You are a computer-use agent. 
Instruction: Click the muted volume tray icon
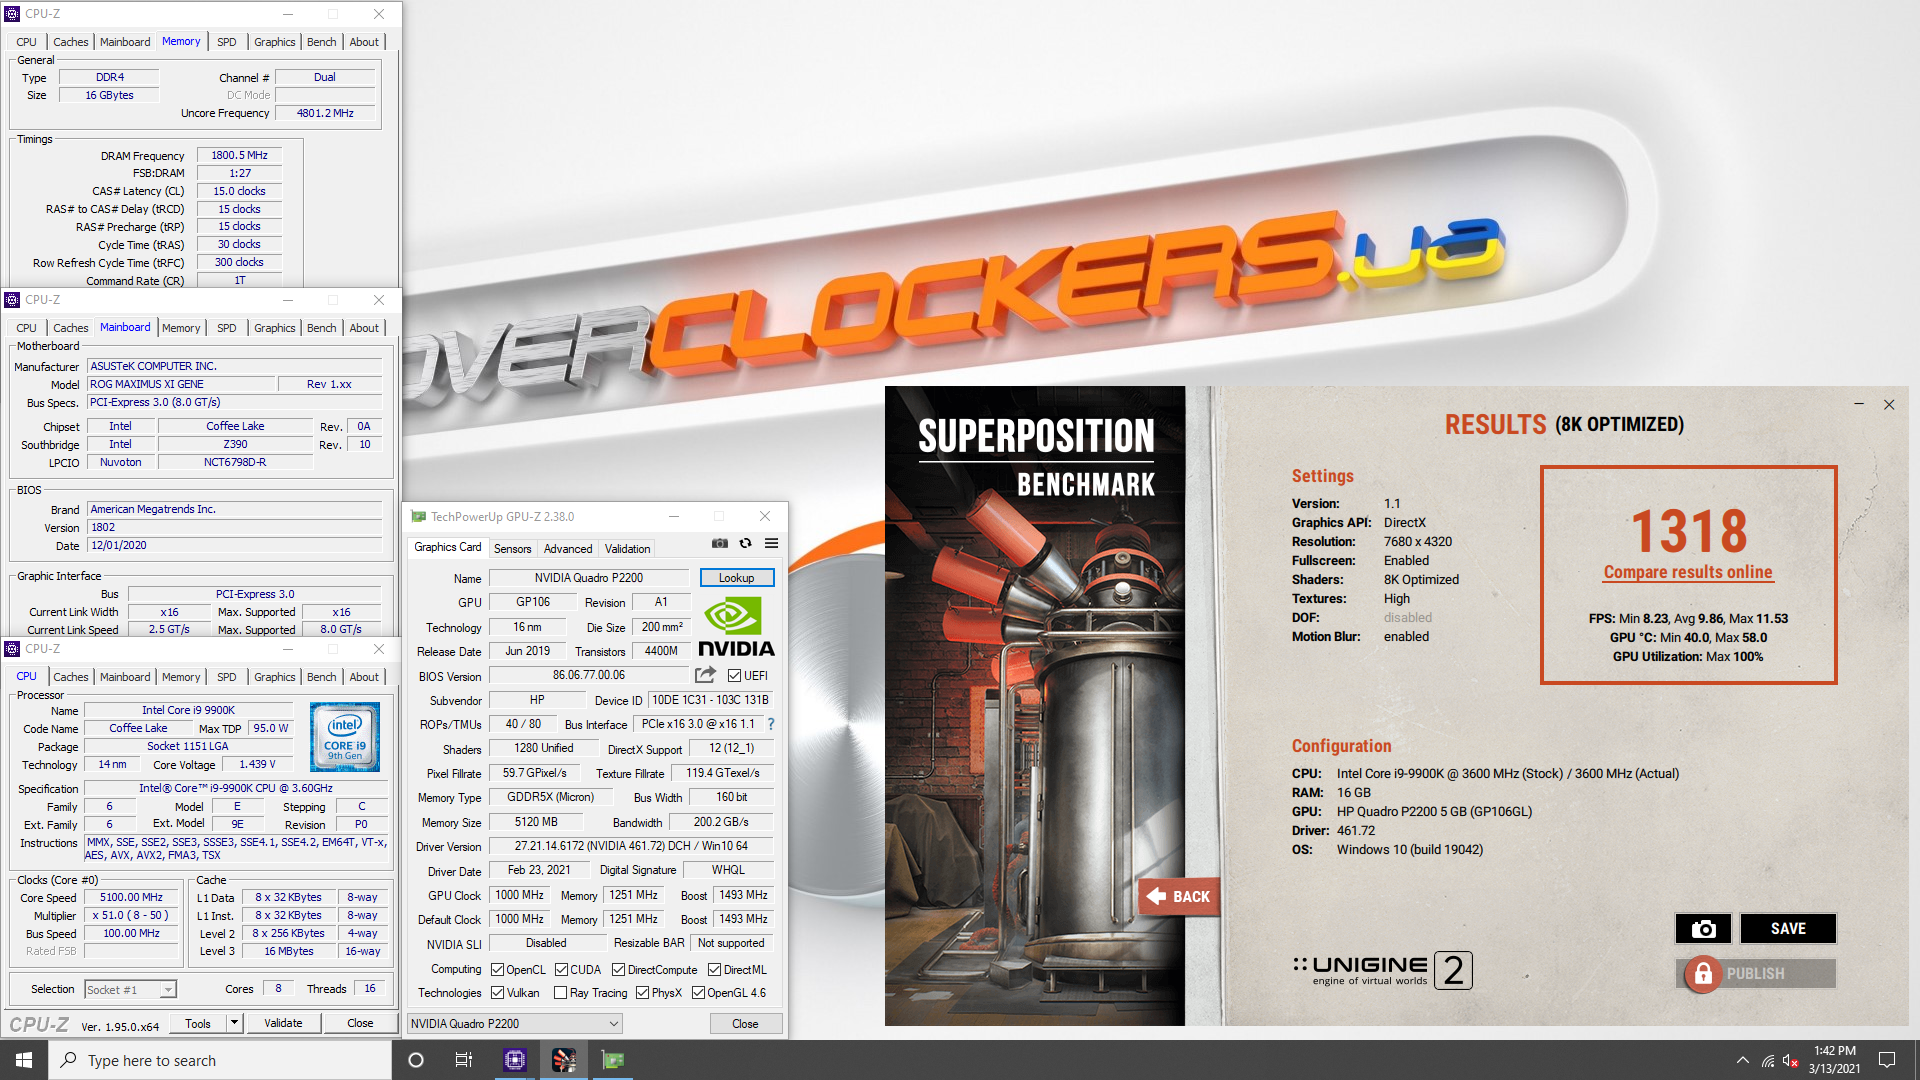click(x=1791, y=1060)
